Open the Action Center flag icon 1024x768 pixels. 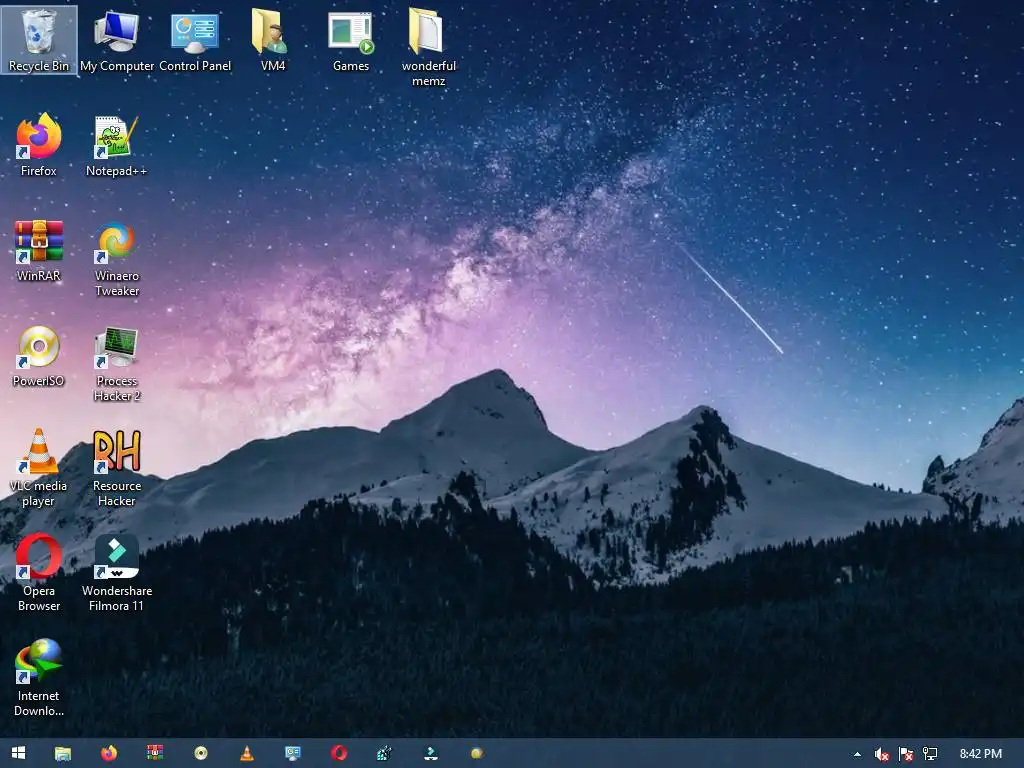point(906,754)
